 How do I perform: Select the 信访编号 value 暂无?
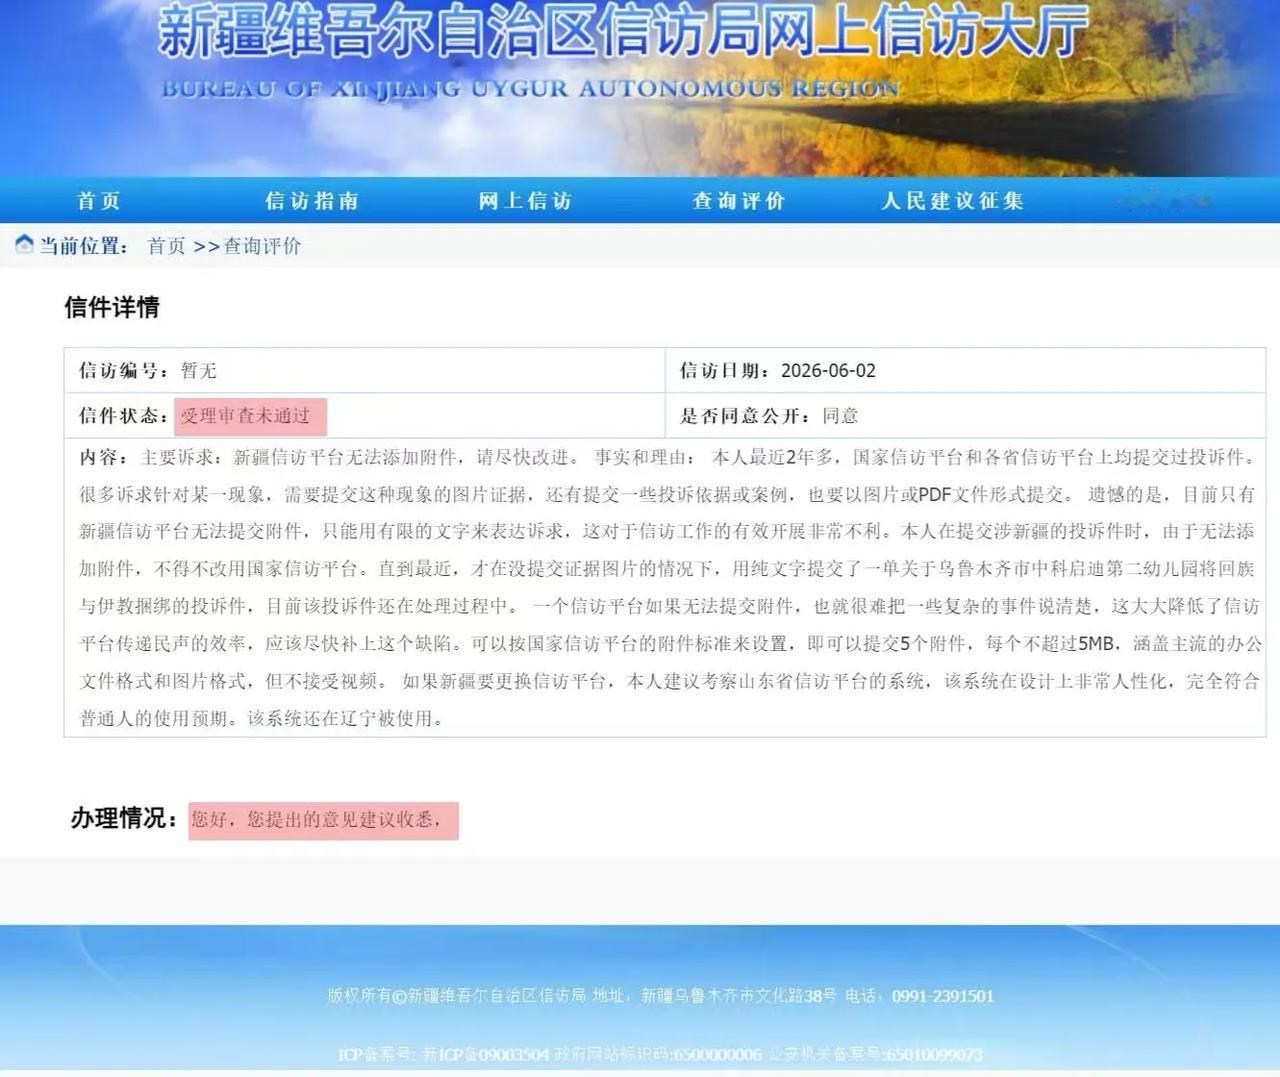coord(199,371)
